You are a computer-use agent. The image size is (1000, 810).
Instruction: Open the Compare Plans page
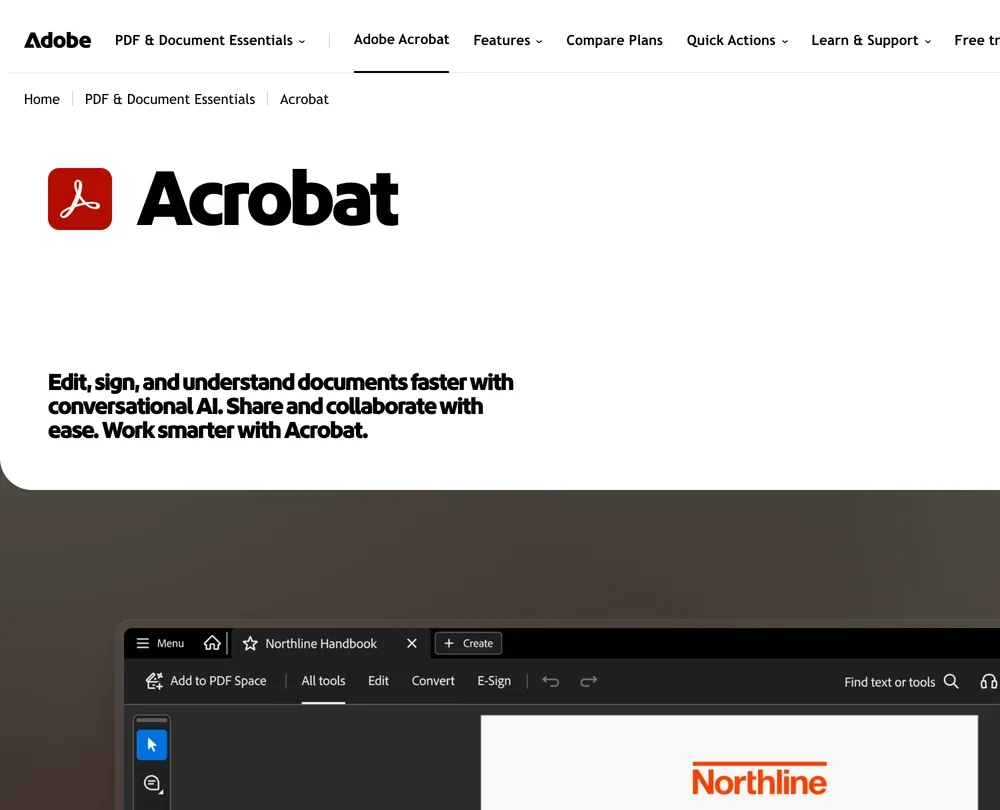(x=614, y=40)
